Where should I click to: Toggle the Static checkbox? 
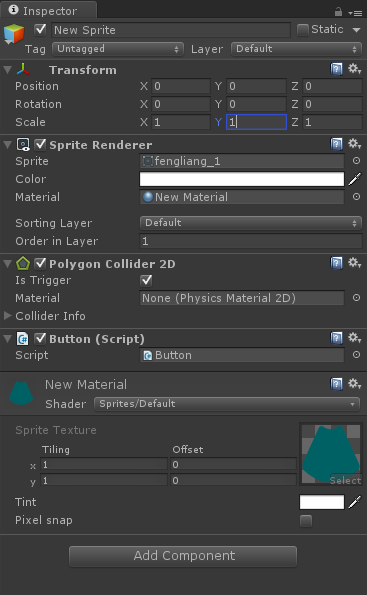[302, 30]
